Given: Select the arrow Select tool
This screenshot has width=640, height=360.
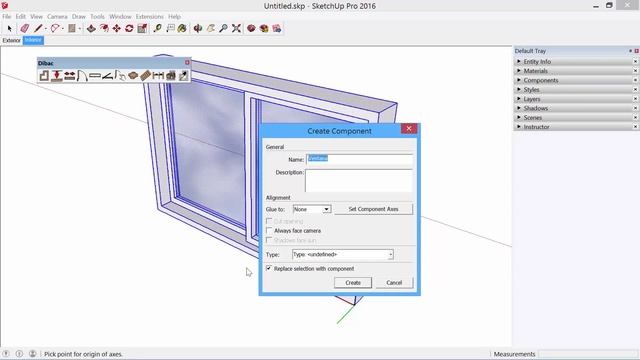Looking at the screenshot, I should point(9,28).
